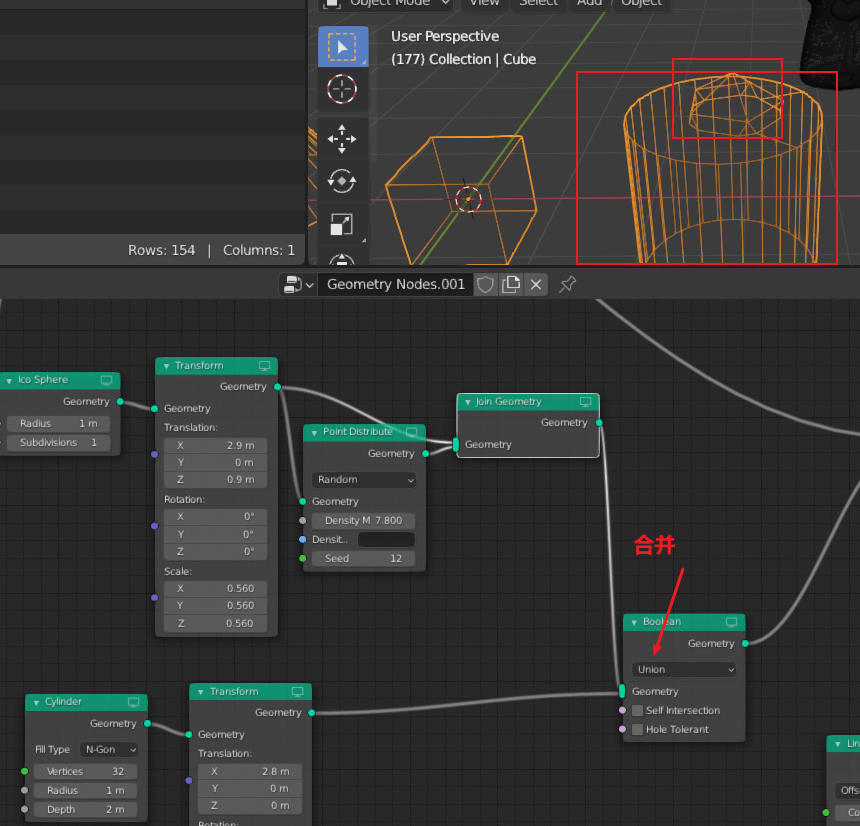Activate the 3D Cursor tool
This screenshot has width=860, height=826.
pos(341,89)
